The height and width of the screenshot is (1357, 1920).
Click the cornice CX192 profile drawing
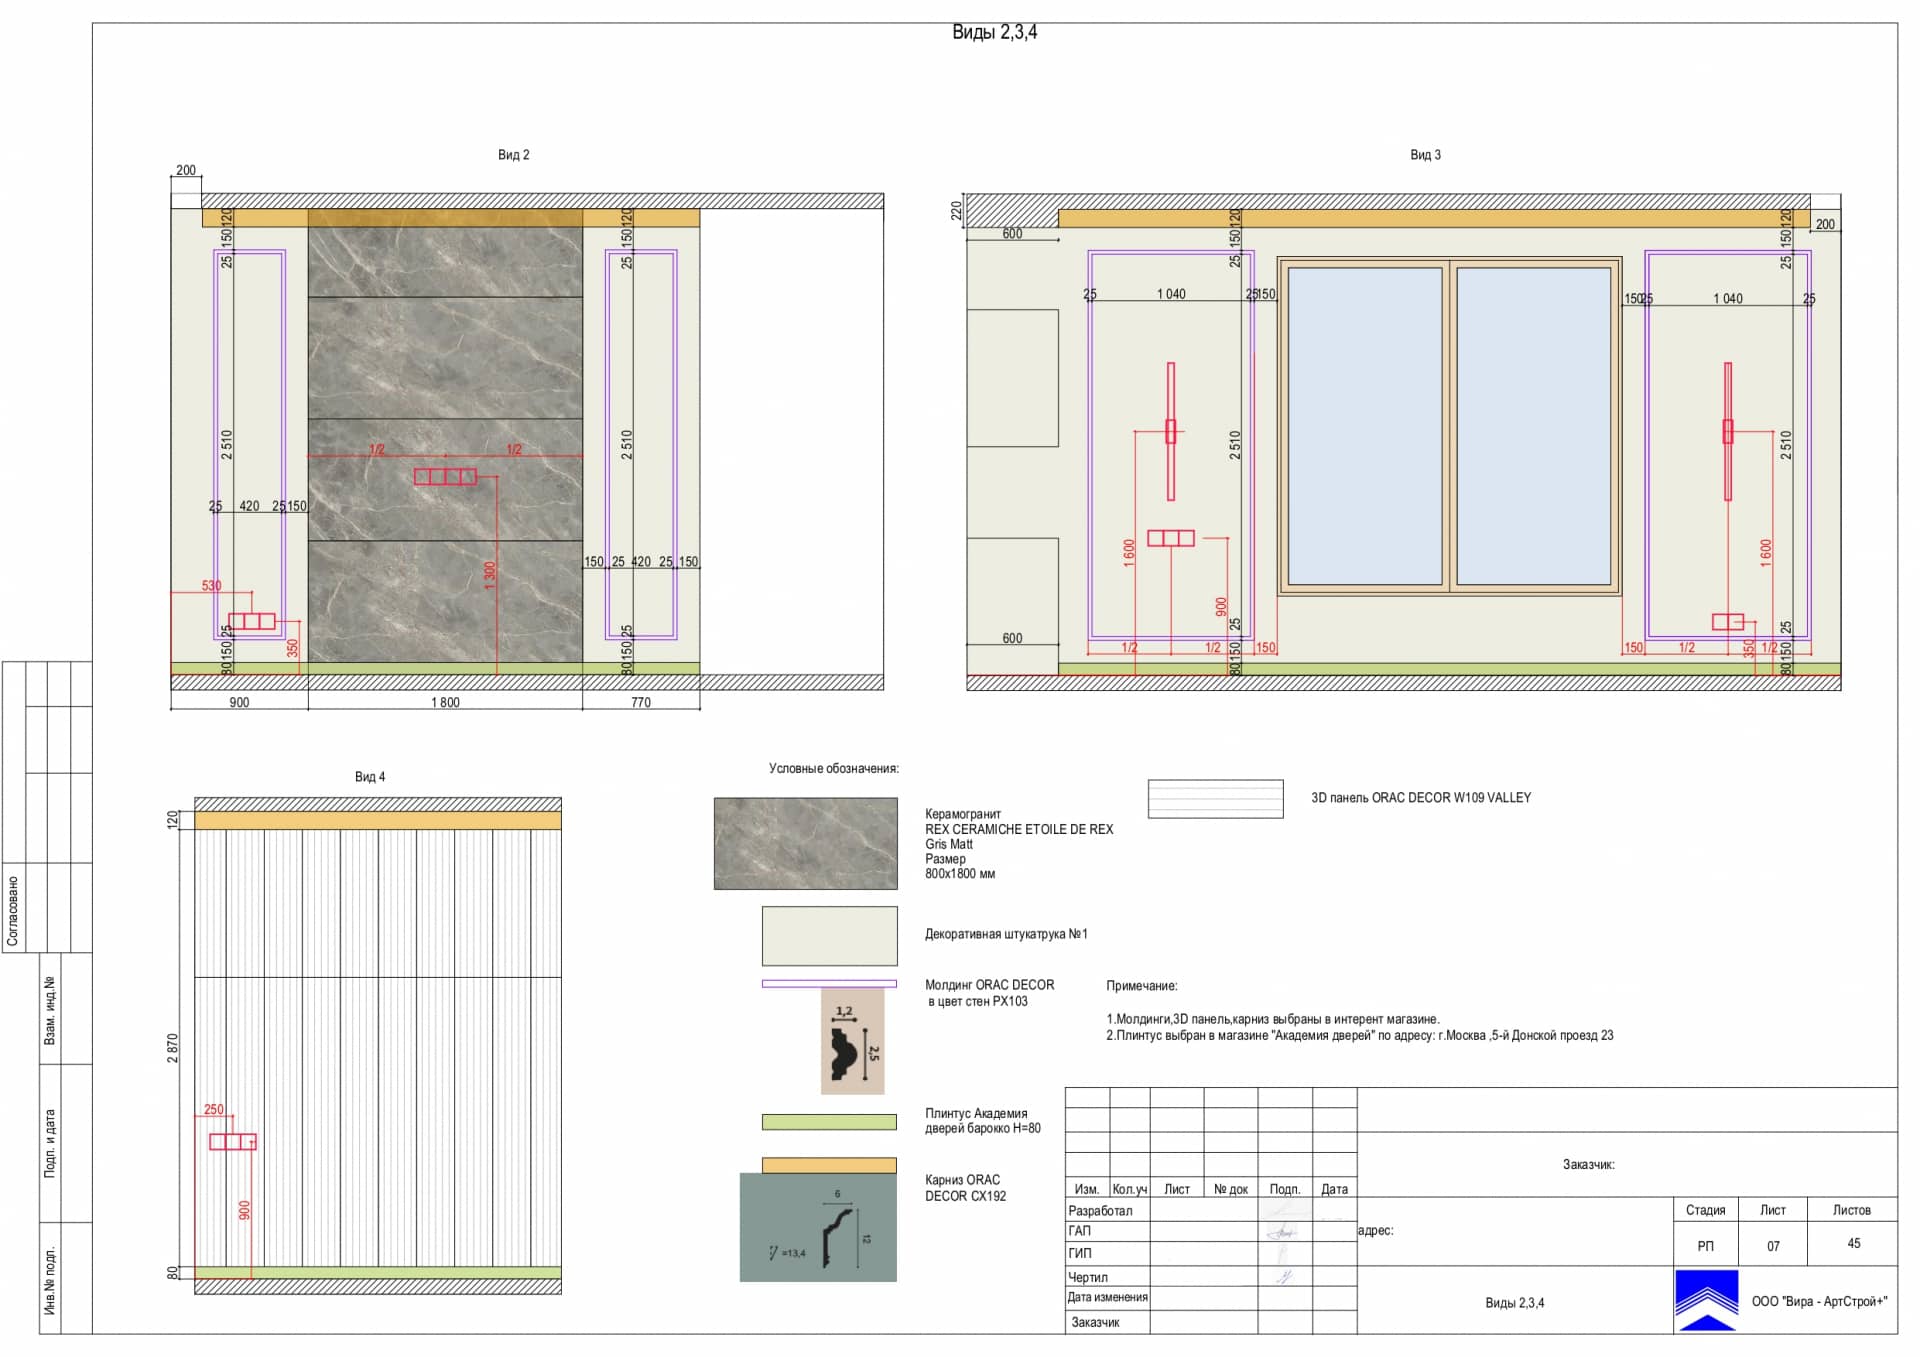point(818,1227)
